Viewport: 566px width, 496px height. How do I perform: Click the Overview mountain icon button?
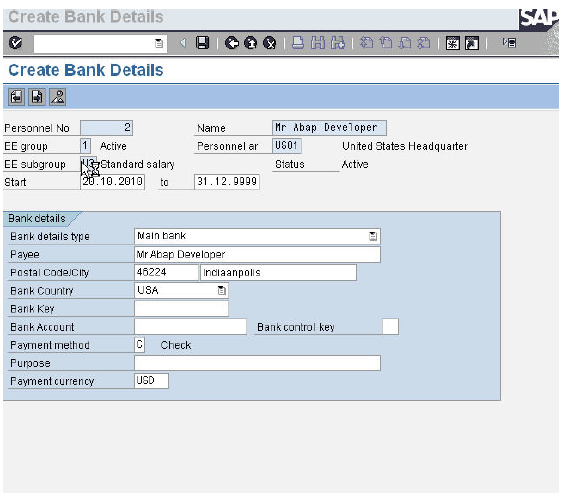tap(57, 97)
